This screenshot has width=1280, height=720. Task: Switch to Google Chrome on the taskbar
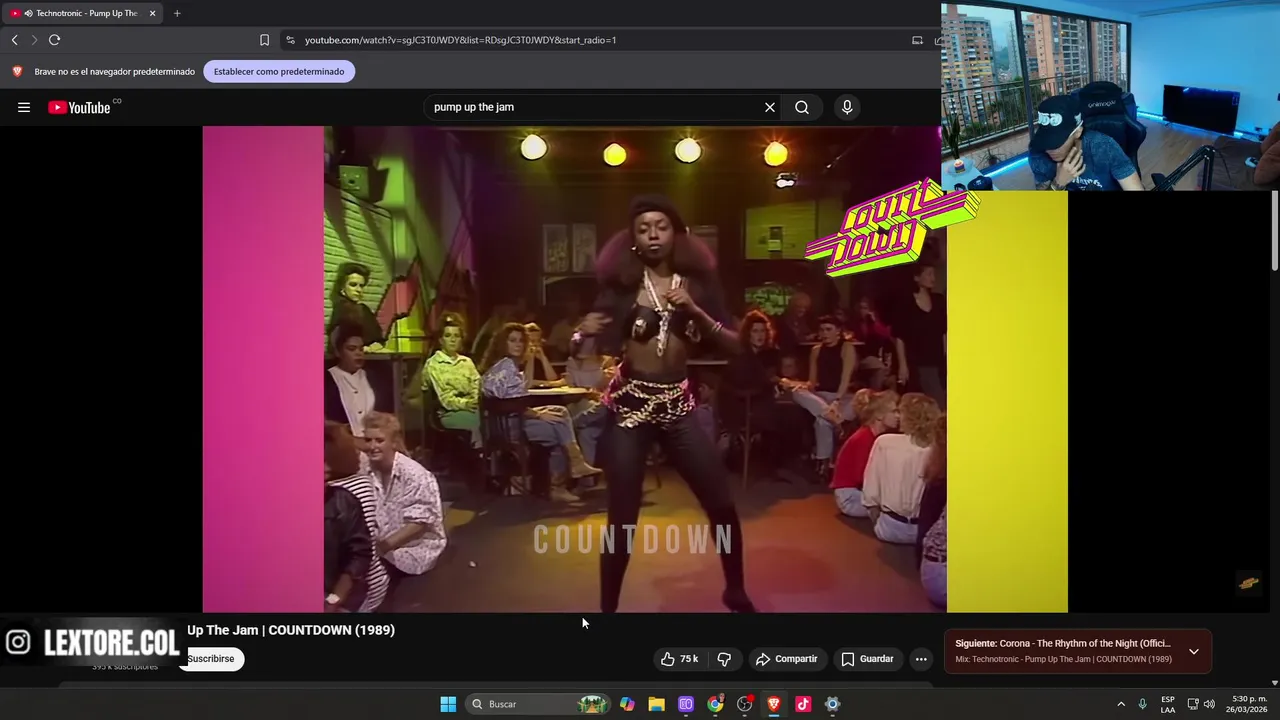pos(715,704)
